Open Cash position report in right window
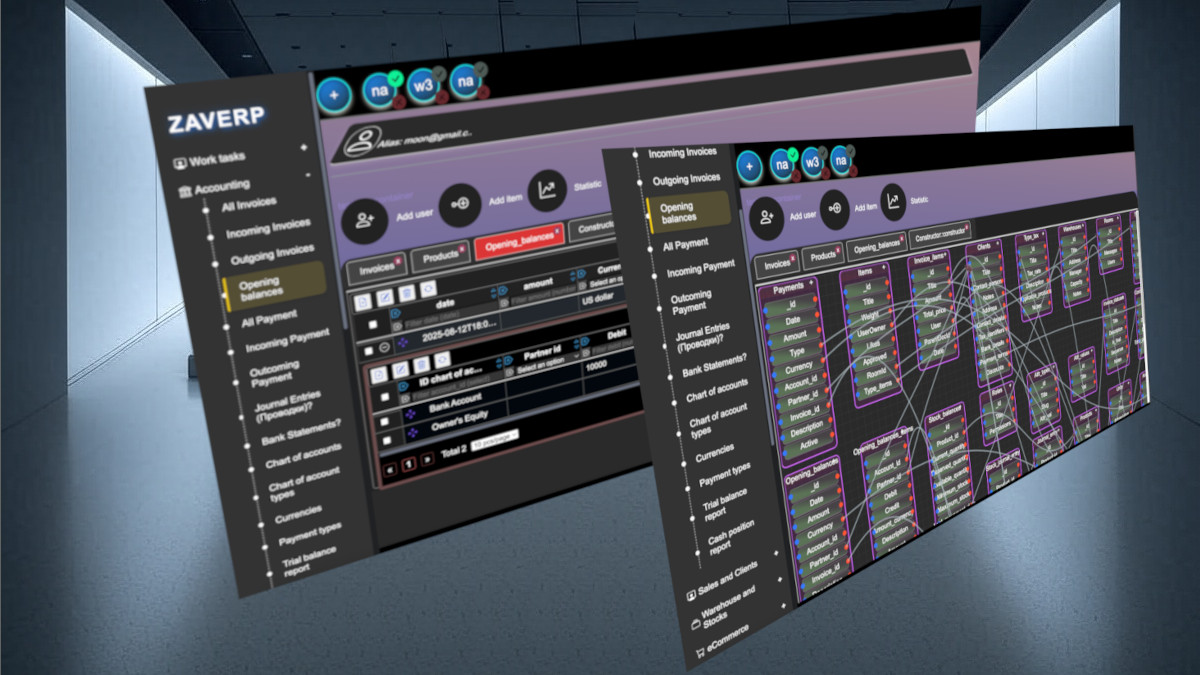The height and width of the screenshot is (675, 1200). click(x=732, y=536)
